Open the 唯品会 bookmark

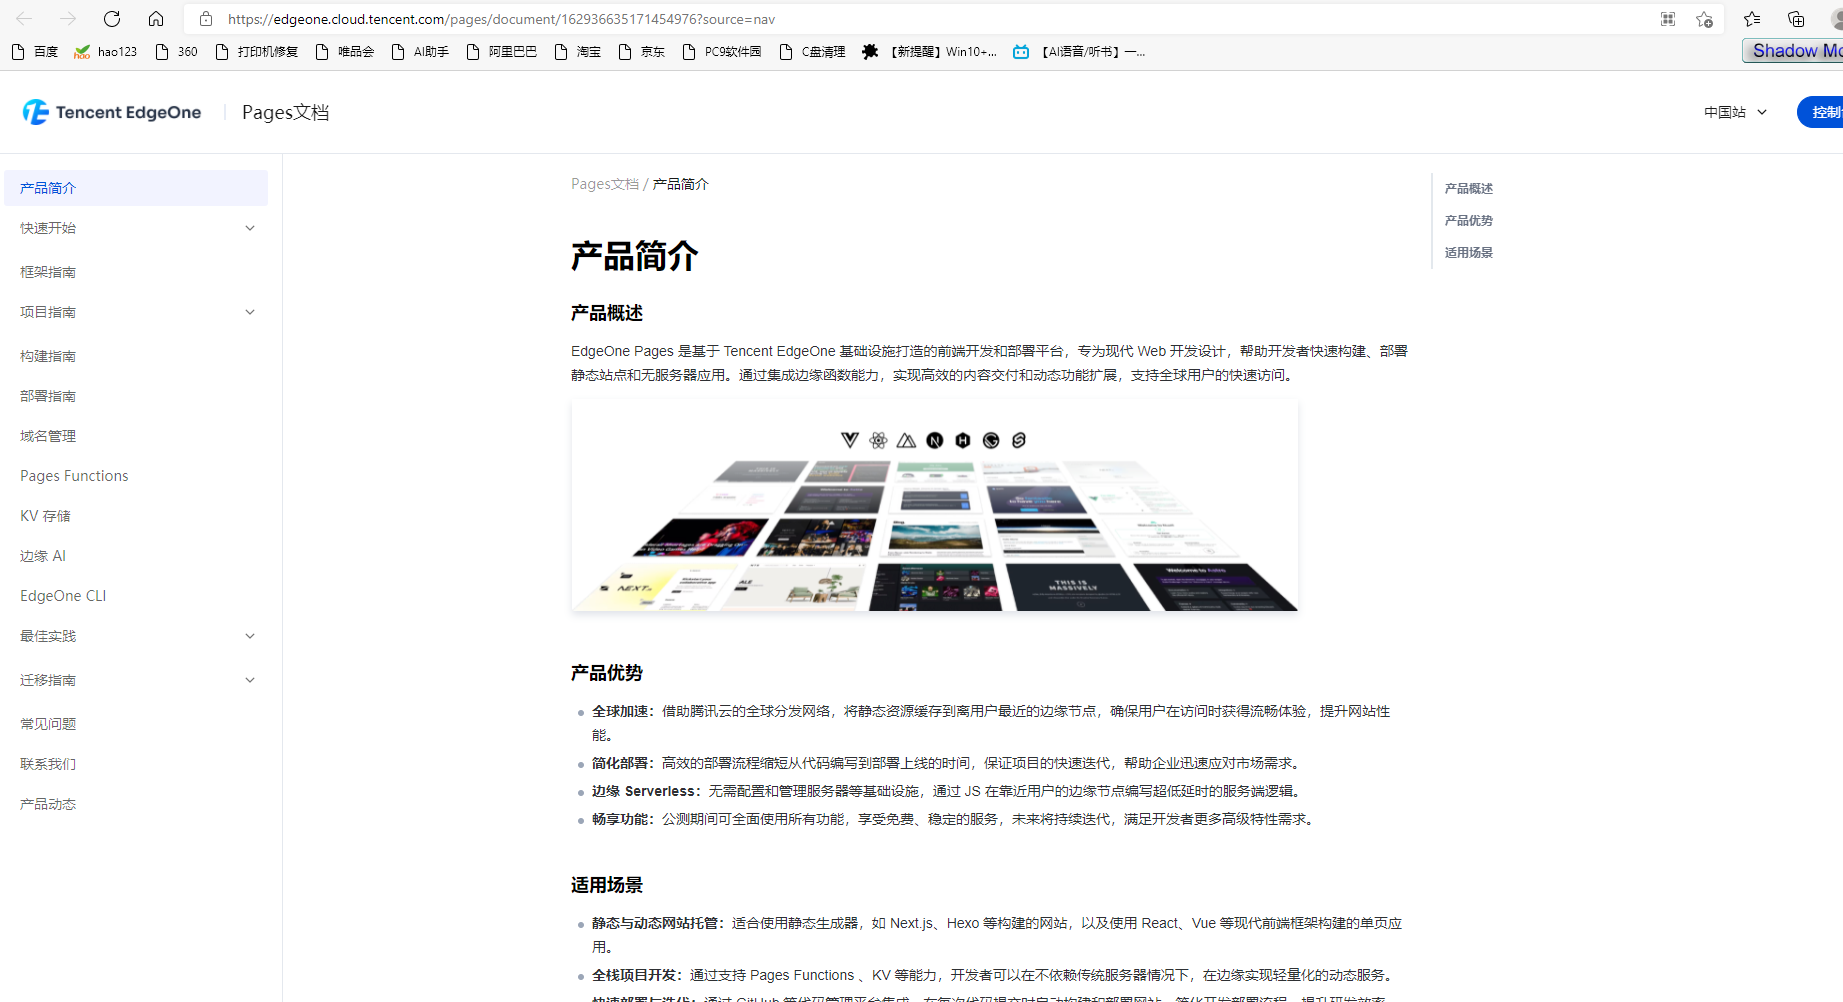tap(344, 52)
